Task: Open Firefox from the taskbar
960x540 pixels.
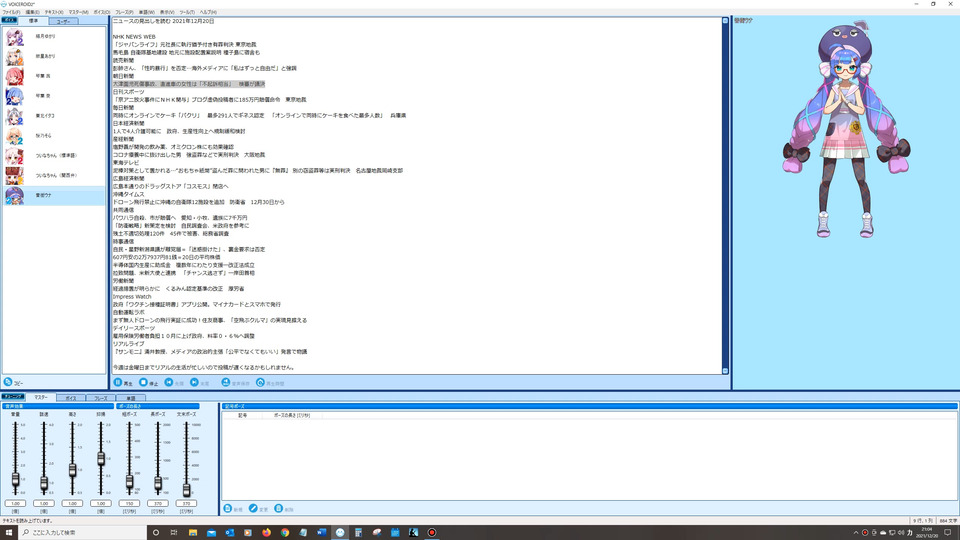Action: (x=266, y=533)
